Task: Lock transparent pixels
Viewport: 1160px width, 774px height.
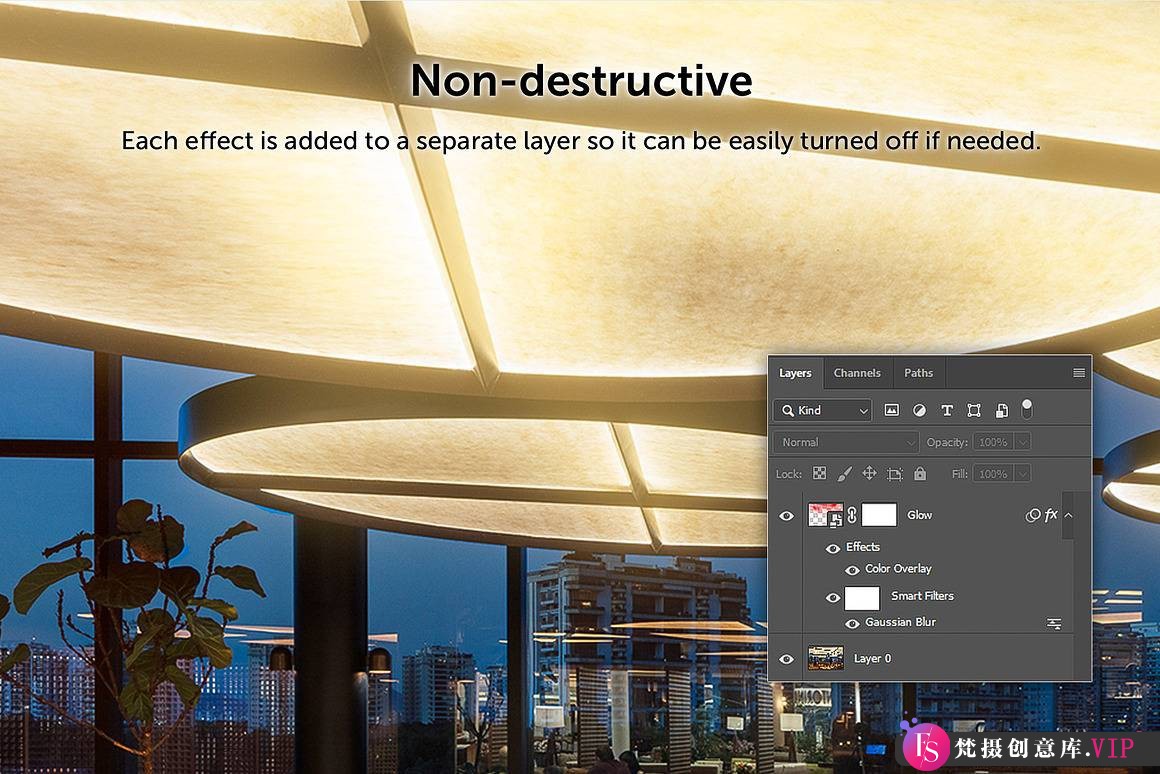Action: tap(819, 474)
